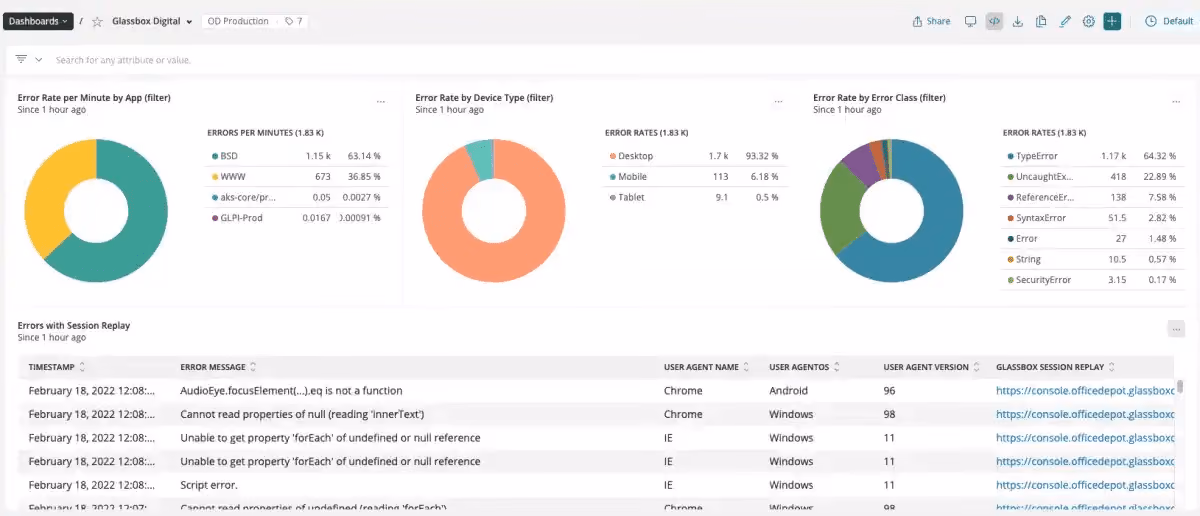Open session replay link for Script error row
1200x516 pixels.
click(x=1085, y=485)
